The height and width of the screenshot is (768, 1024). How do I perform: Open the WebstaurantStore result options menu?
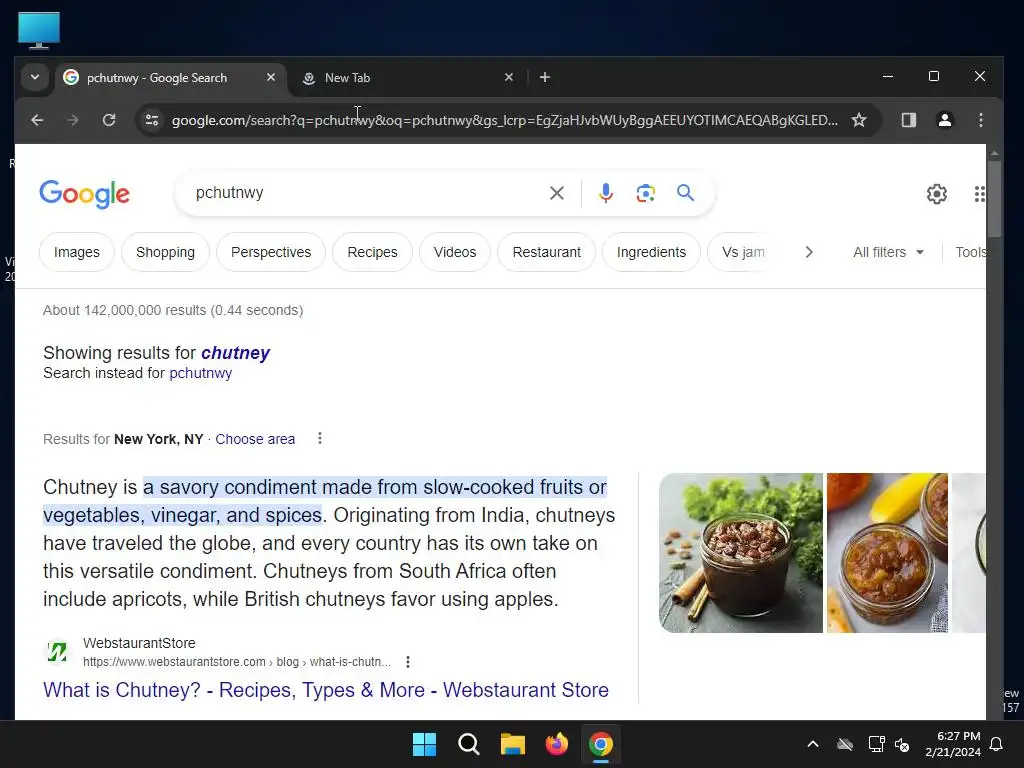[x=408, y=662]
